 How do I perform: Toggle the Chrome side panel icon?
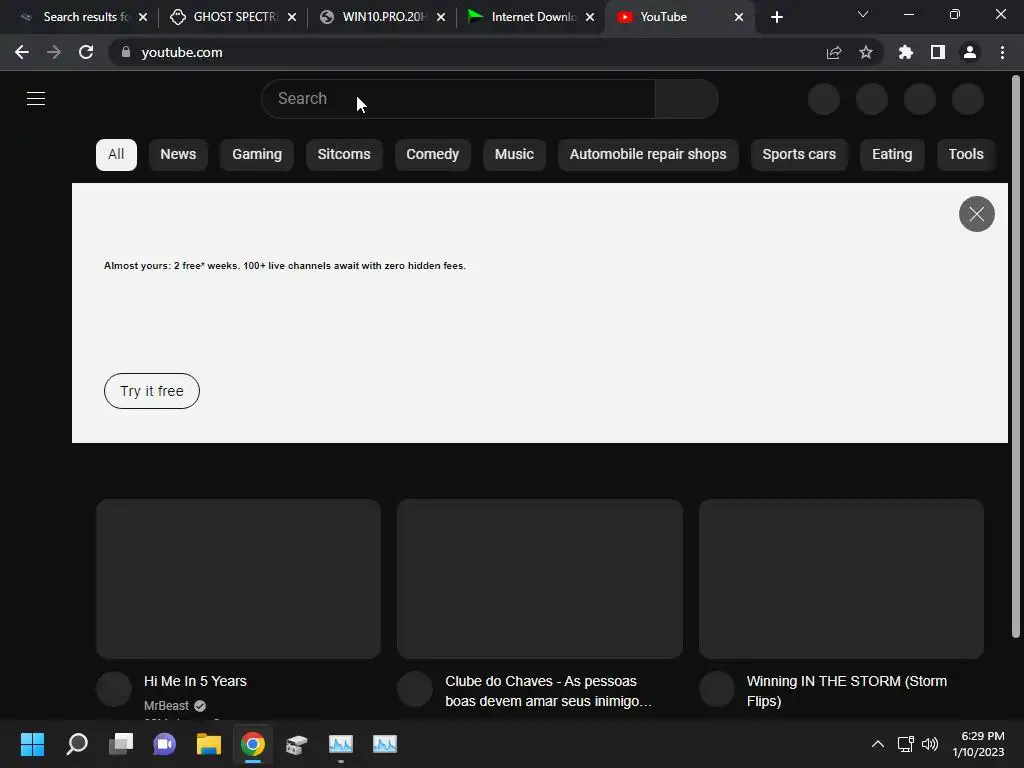tap(938, 52)
